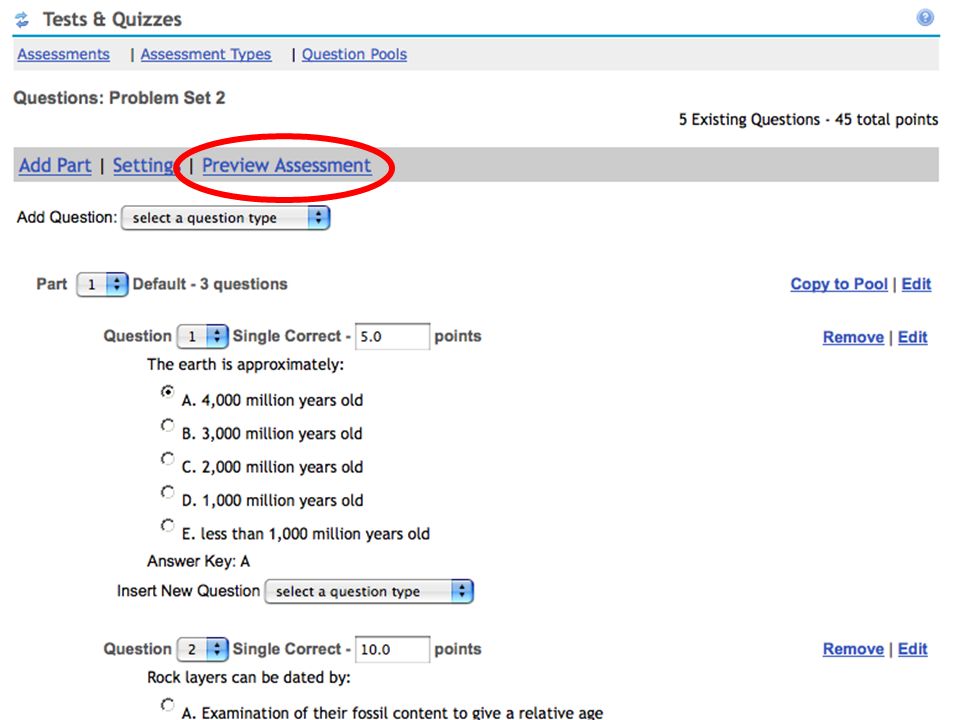This screenshot has width=960, height=720.
Task: Click the 'Questions: Problem Set 2' heading
Action: (119, 98)
